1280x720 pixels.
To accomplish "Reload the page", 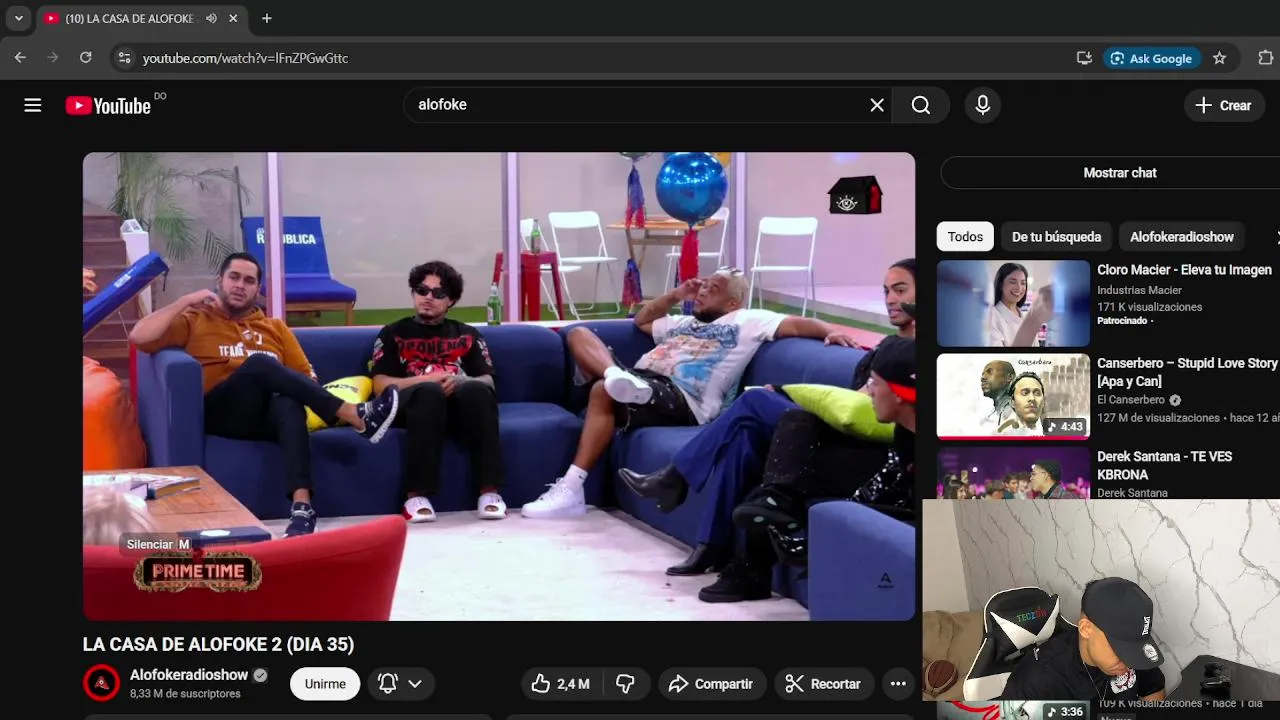I will point(86,58).
